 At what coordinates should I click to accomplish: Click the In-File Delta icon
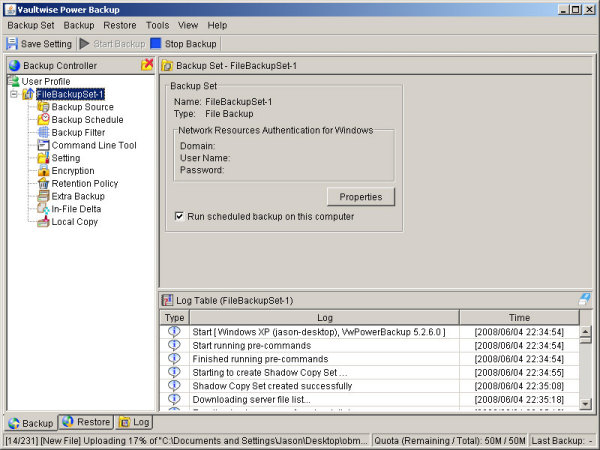tap(43, 209)
